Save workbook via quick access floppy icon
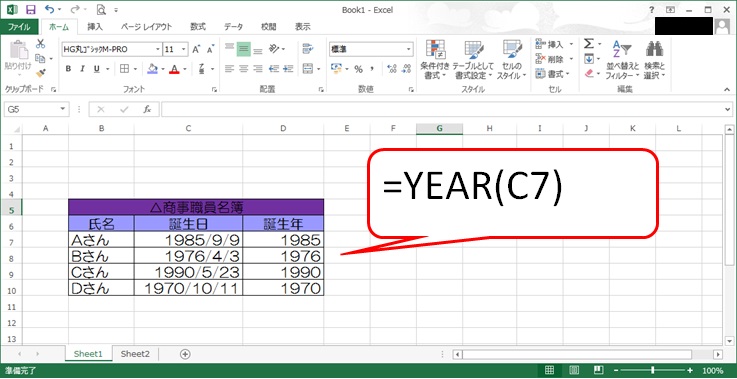Image resolution: width=737 pixels, height=379 pixels. (x=31, y=9)
